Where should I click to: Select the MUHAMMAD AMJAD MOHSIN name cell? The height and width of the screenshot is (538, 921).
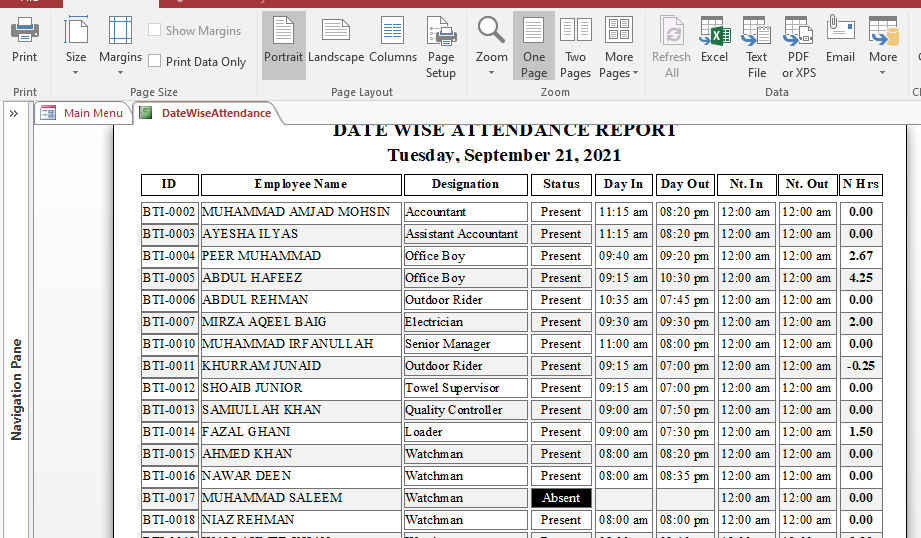[301, 212]
